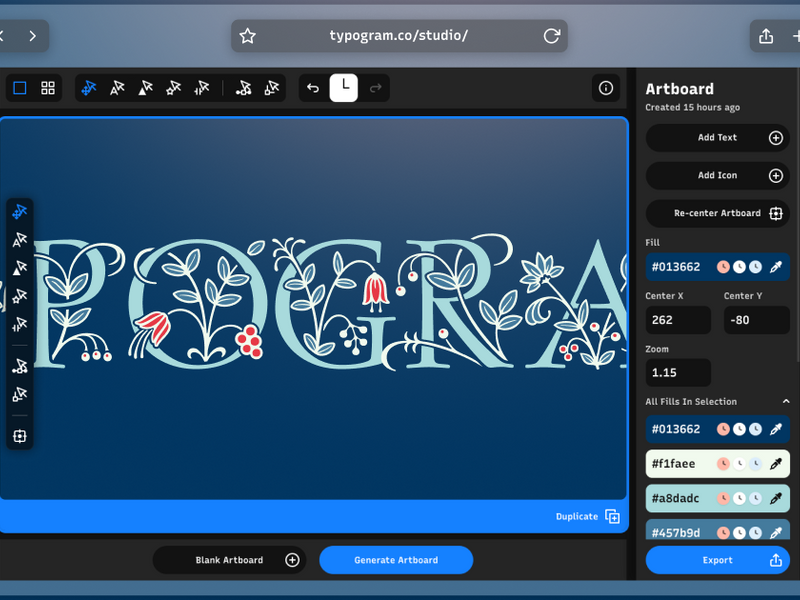
Task: Select the move cursor in left vertical toolbar
Action: coord(20,212)
